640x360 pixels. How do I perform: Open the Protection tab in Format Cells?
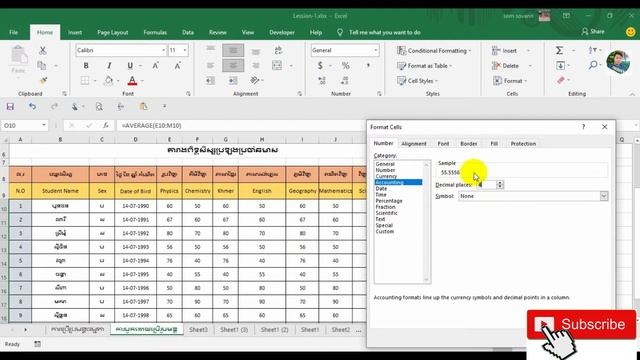pos(523,144)
